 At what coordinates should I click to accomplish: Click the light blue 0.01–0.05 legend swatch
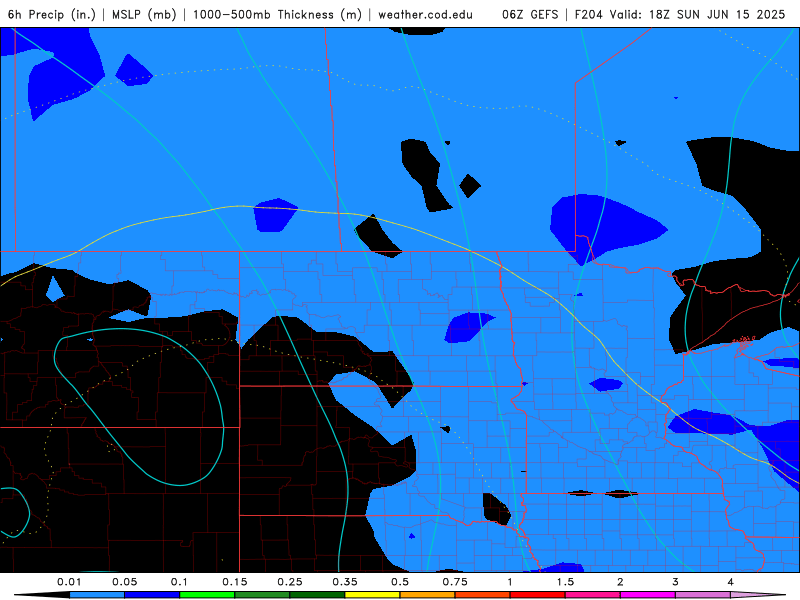[x=97, y=595]
